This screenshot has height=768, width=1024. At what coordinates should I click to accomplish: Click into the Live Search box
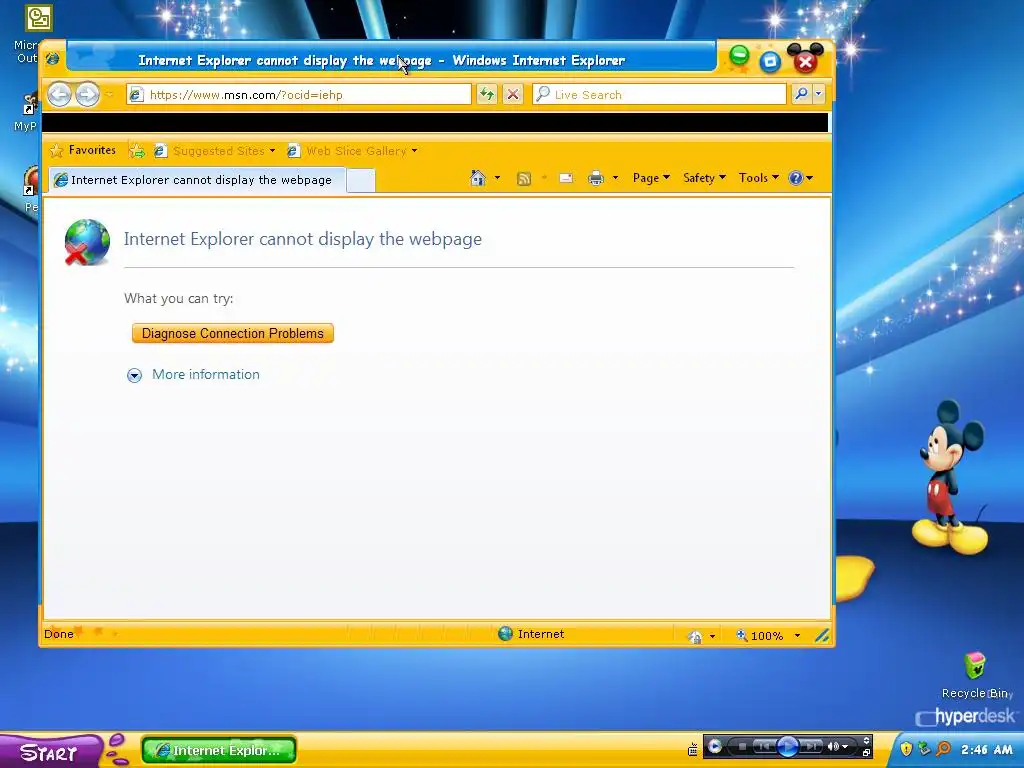click(660, 95)
